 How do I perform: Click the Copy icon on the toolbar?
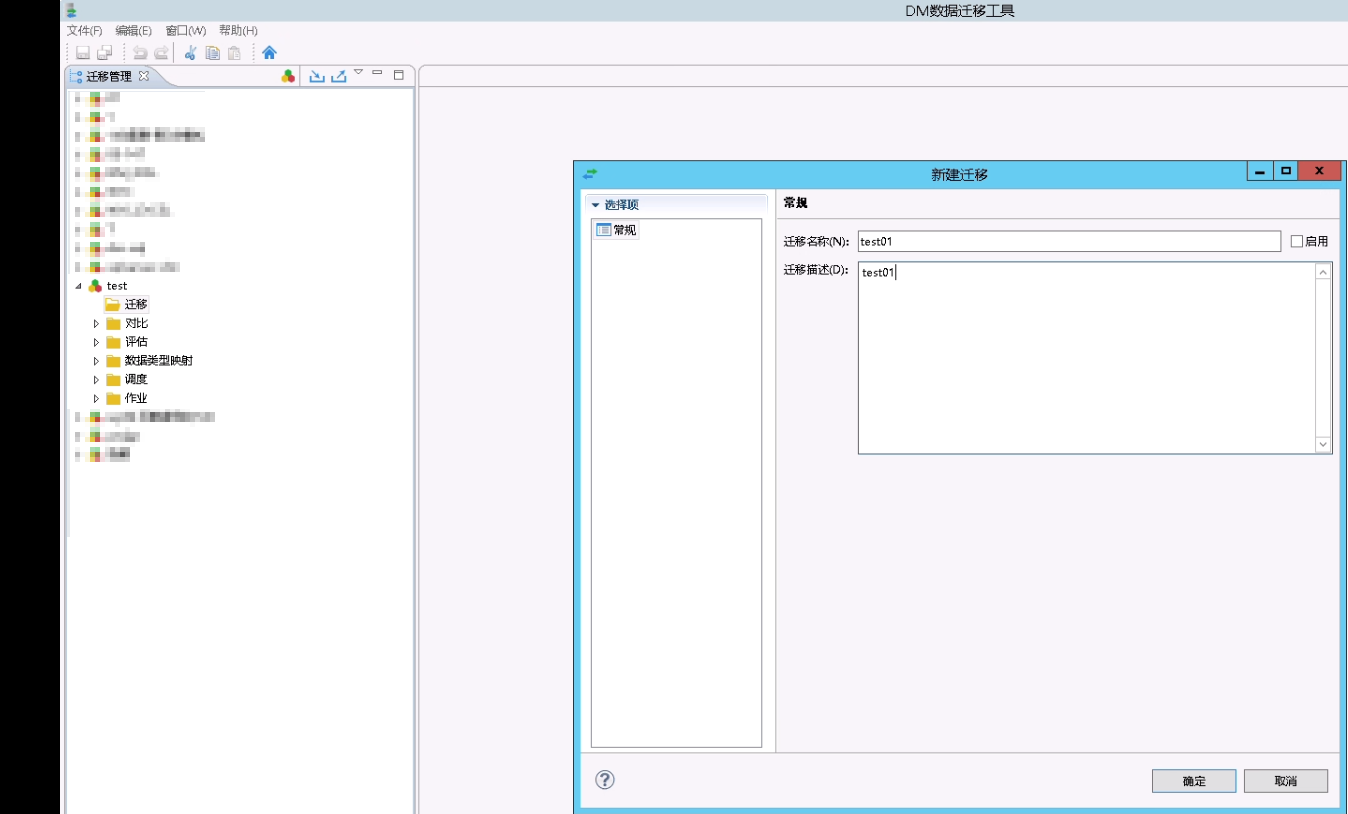212,52
